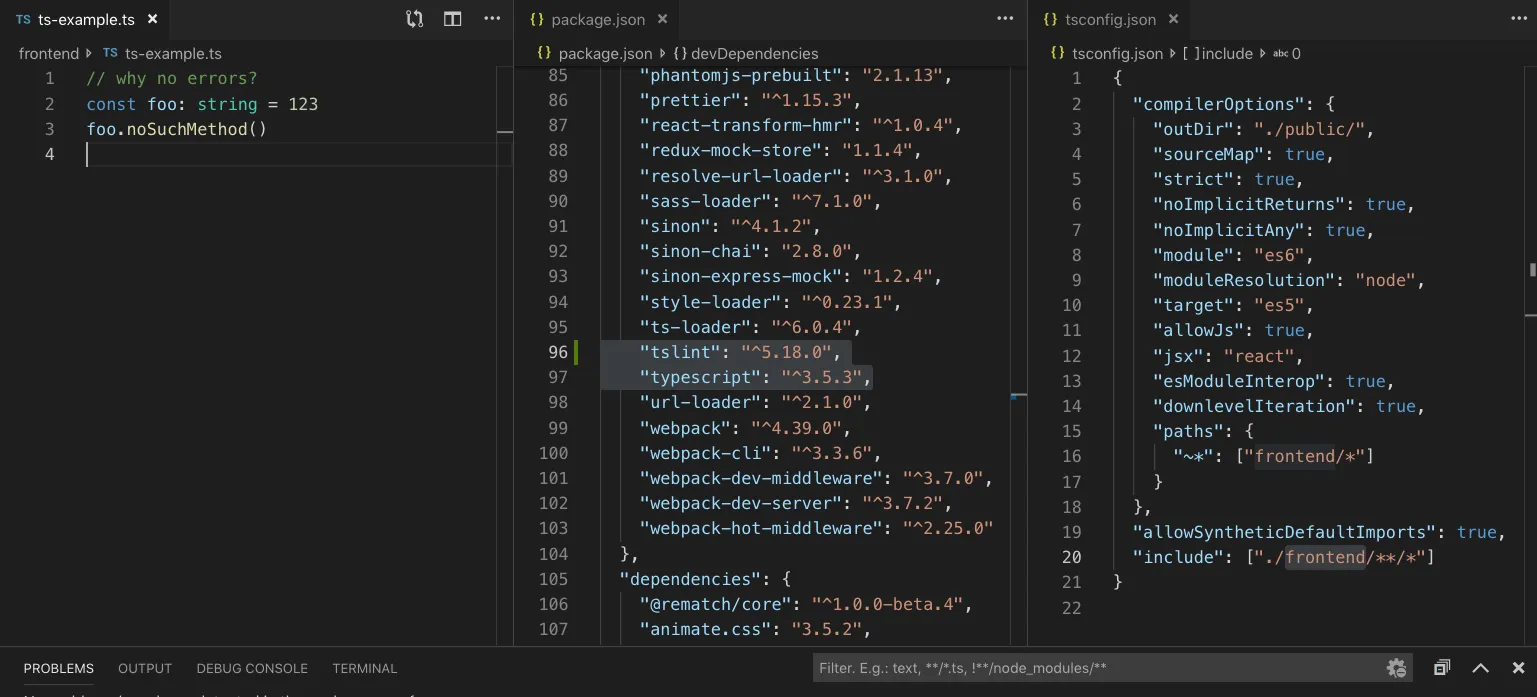Open the TERMINAL panel tab

pos(365,668)
